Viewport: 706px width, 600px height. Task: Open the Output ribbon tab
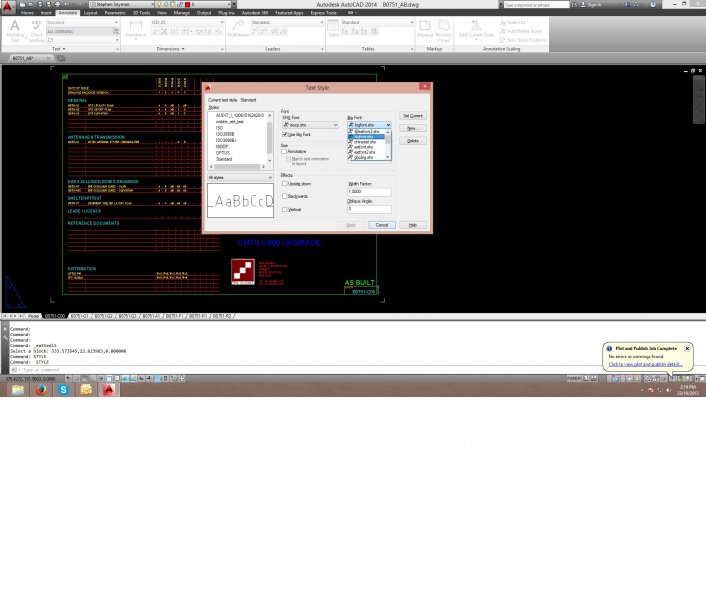(204, 13)
